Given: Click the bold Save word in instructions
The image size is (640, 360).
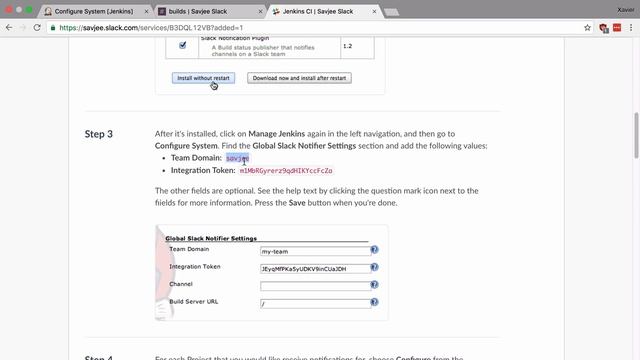Looking at the screenshot, I should pyautogui.click(x=297, y=202).
